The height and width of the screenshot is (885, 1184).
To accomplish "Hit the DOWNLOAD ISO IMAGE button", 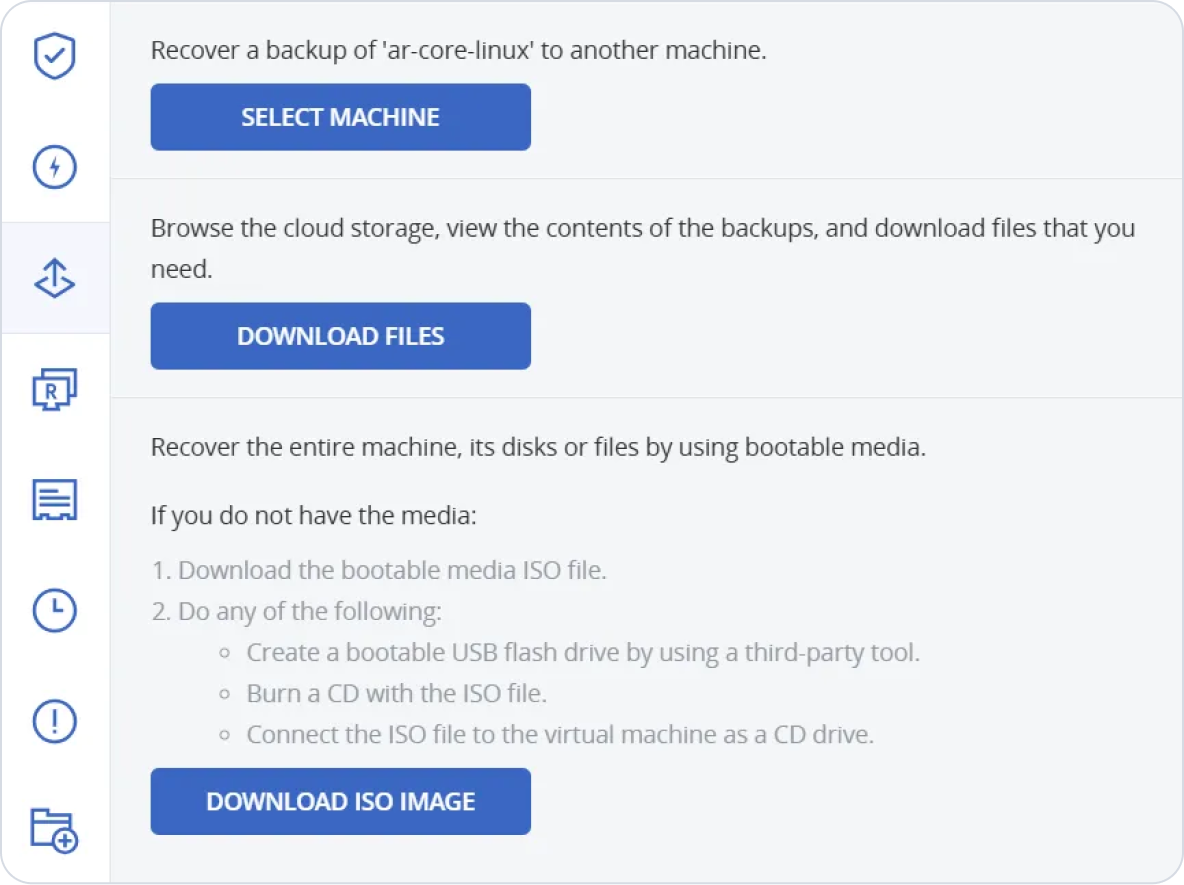I will (x=340, y=801).
